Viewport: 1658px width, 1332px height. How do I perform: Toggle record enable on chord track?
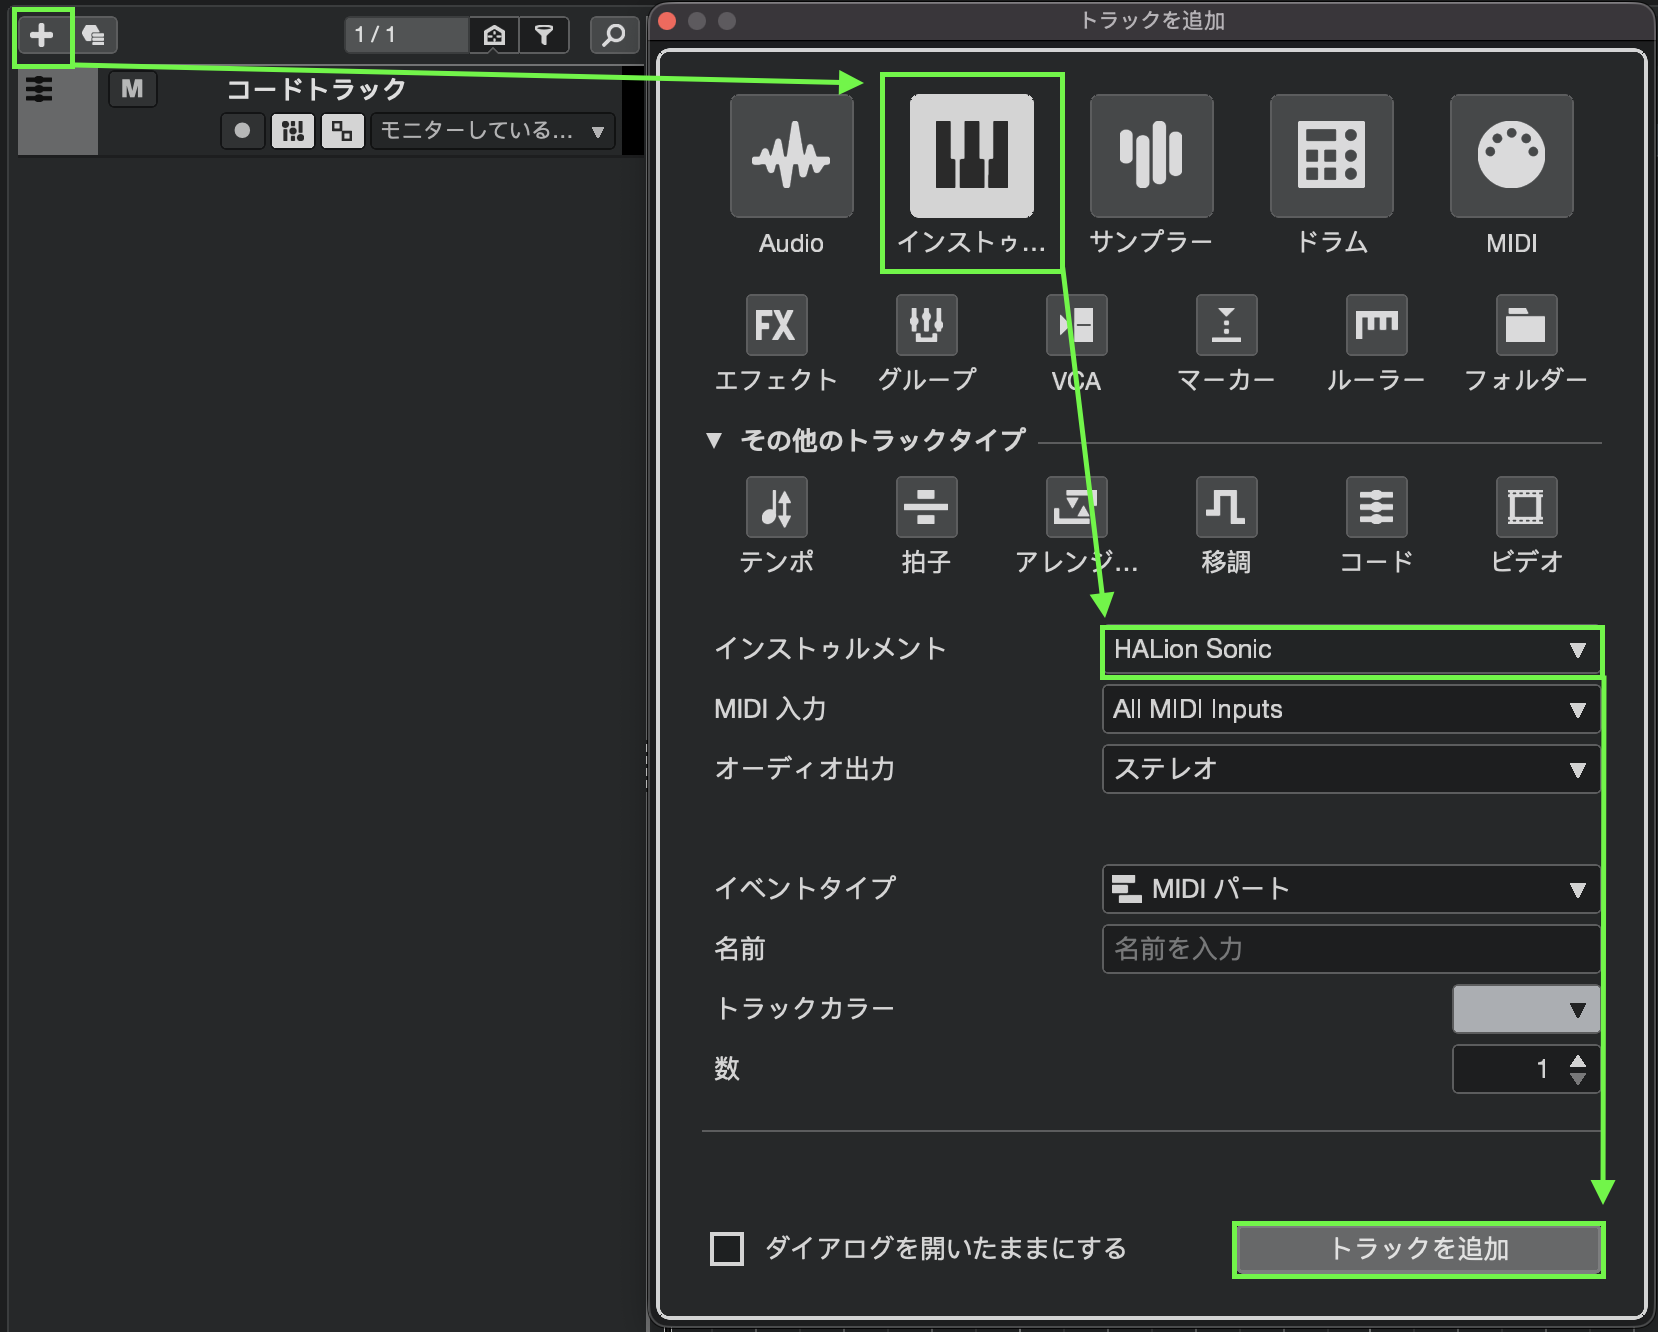point(242,131)
